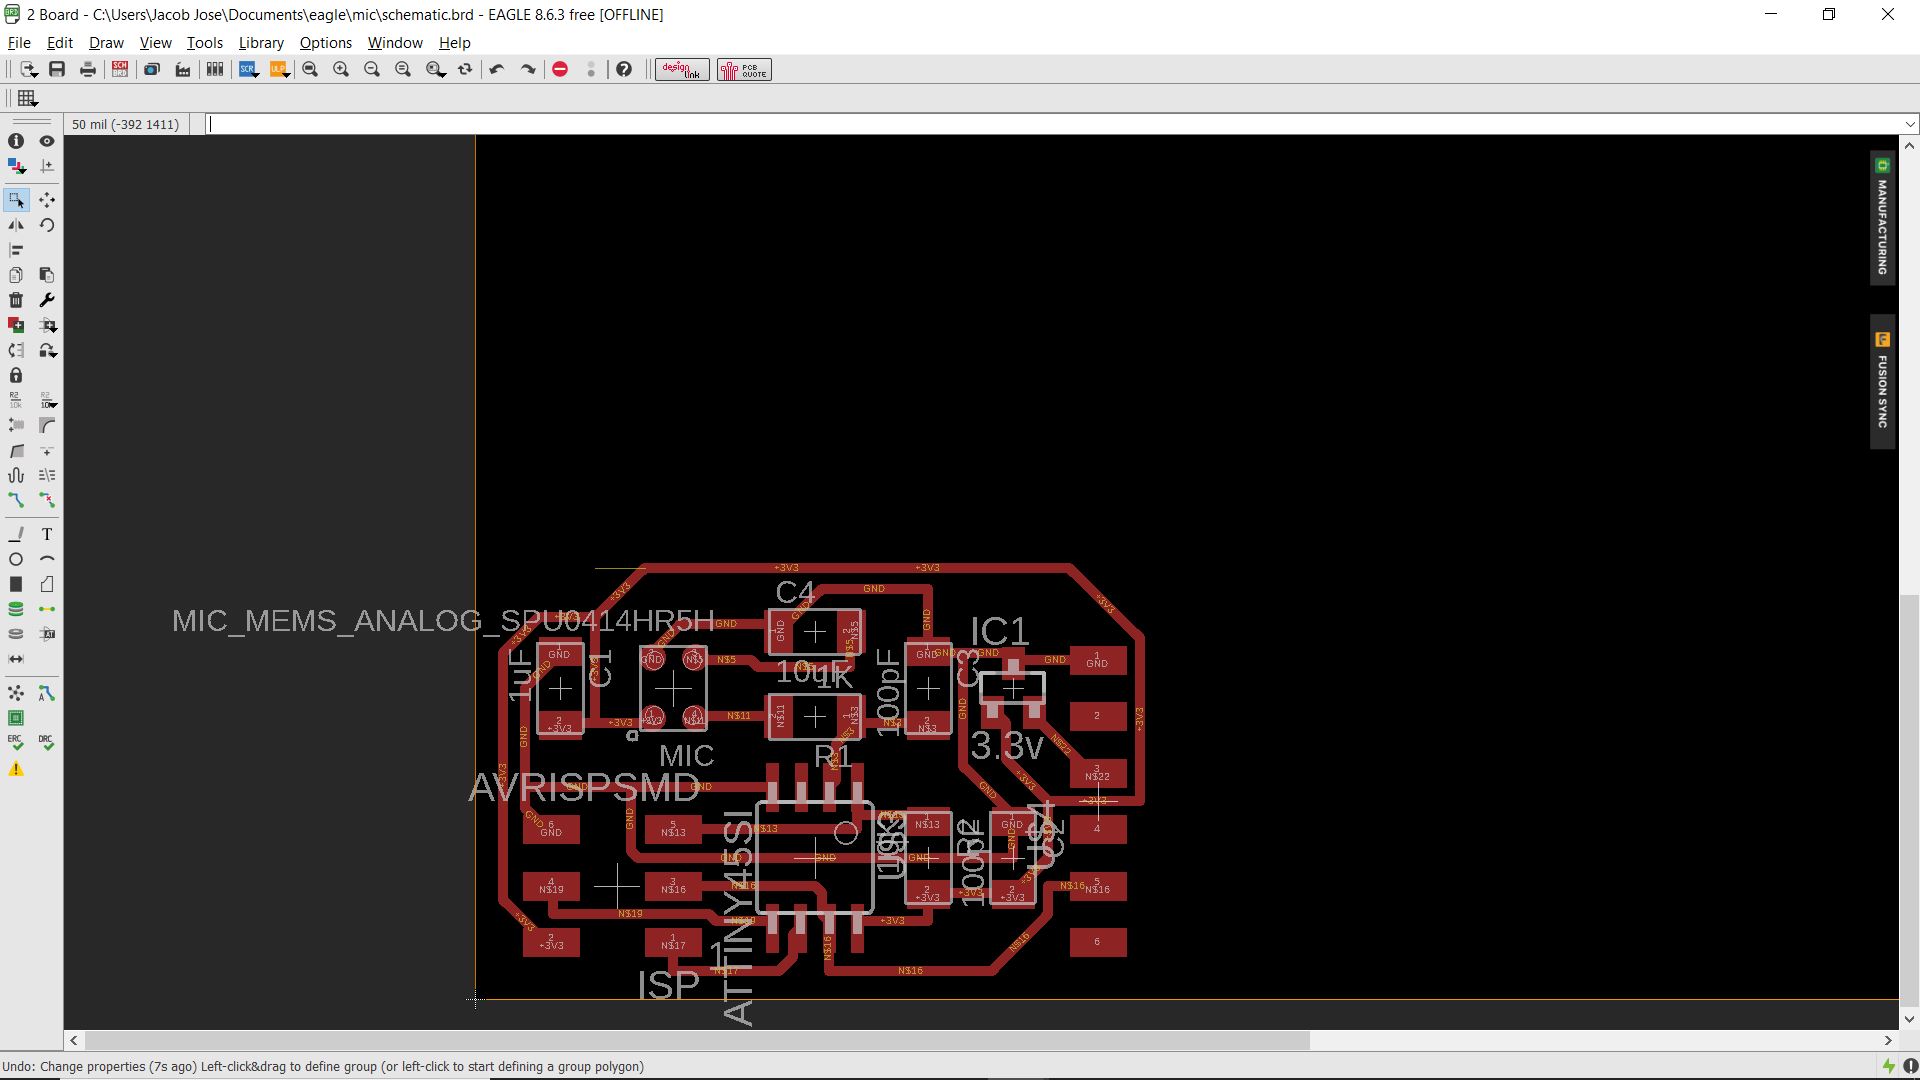Image resolution: width=1920 pixels, height=1080 pixels.
Task: Select the Ratsnest tool
Action: point(16,693)
